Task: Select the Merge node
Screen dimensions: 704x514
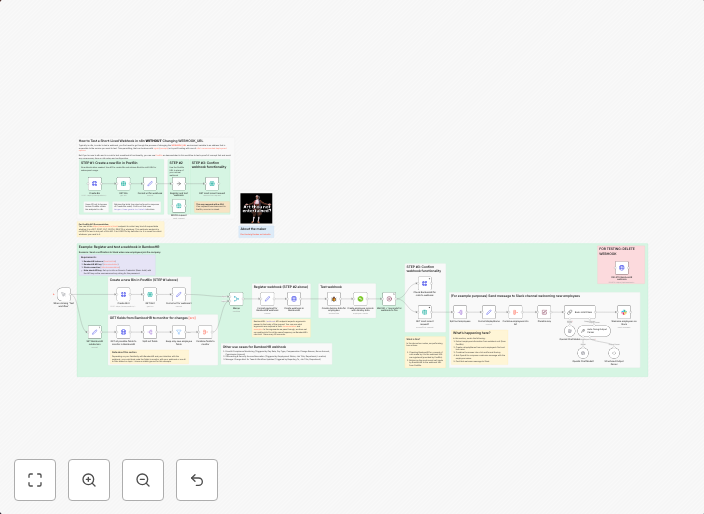Action: click(x=236, y=298)
